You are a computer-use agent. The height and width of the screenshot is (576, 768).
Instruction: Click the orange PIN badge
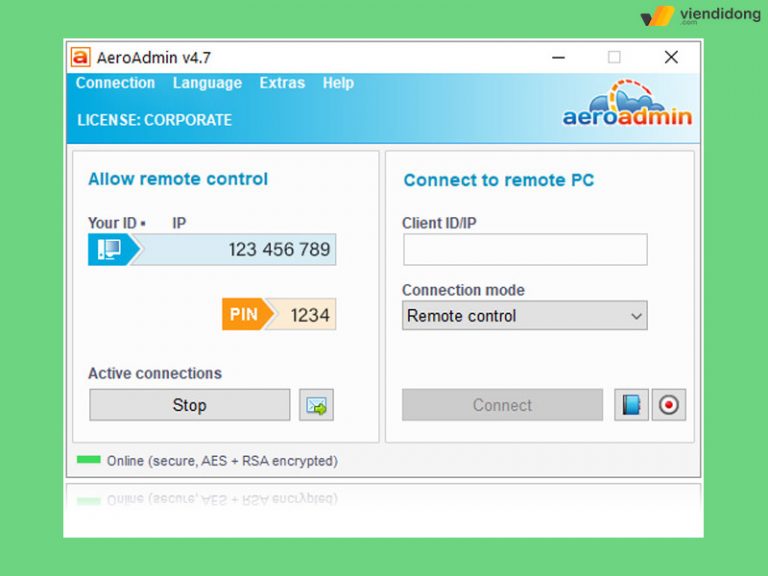[244, 314]
